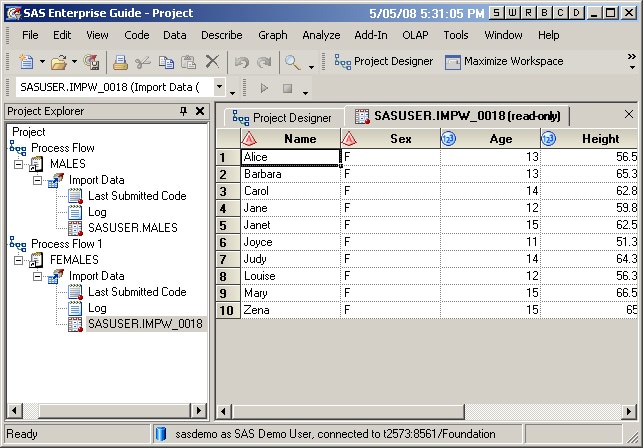Open the Analyze menu

[x=321, y=35]
